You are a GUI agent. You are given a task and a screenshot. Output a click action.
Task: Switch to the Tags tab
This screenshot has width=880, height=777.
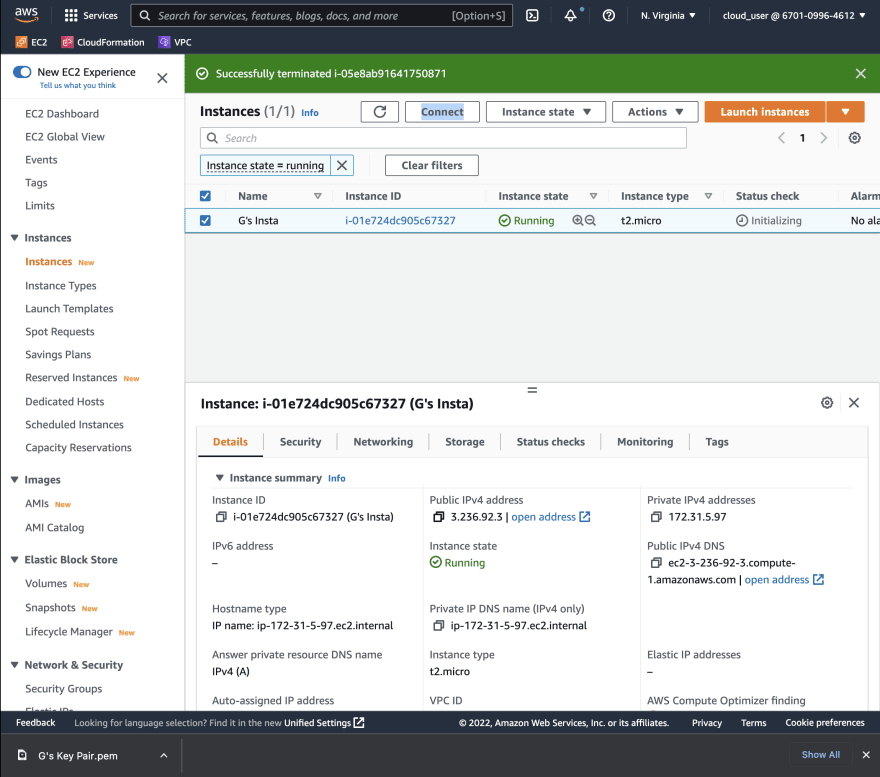[x=717, y=442]
